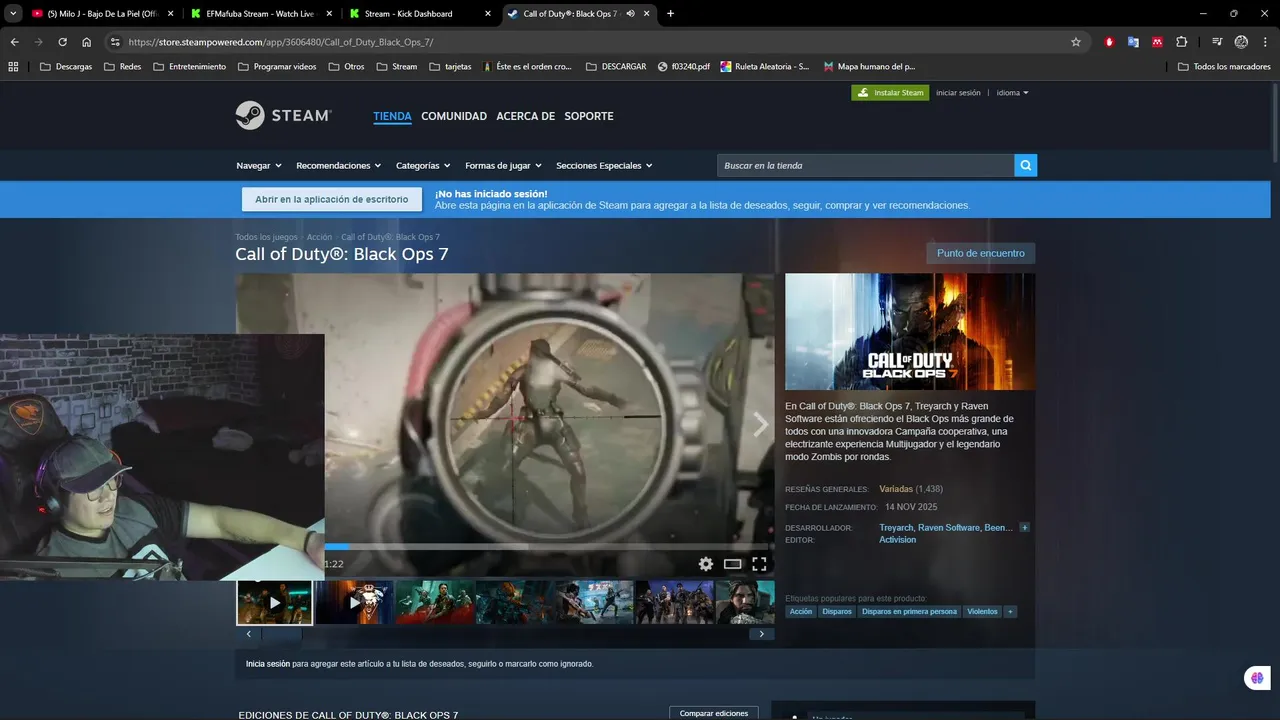Click the magnifier search button in Steam store

point(1025,165)
